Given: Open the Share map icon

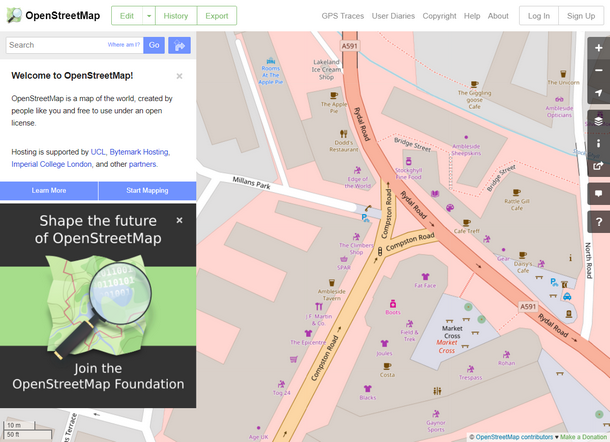Looking at the screenshot, I should click(x=598, y=166).
